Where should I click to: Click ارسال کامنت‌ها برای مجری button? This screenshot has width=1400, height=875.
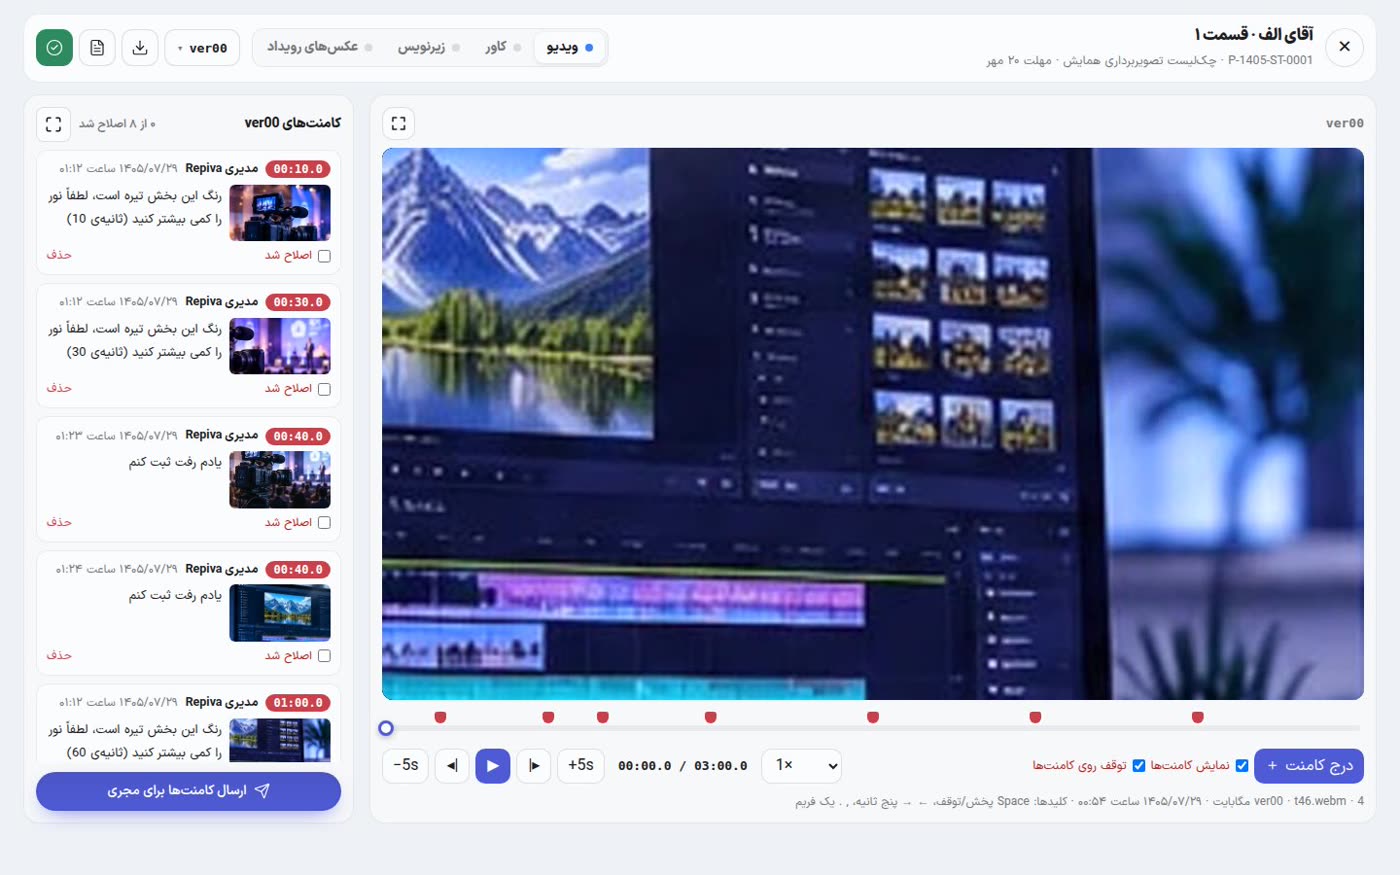click(188, 791)
